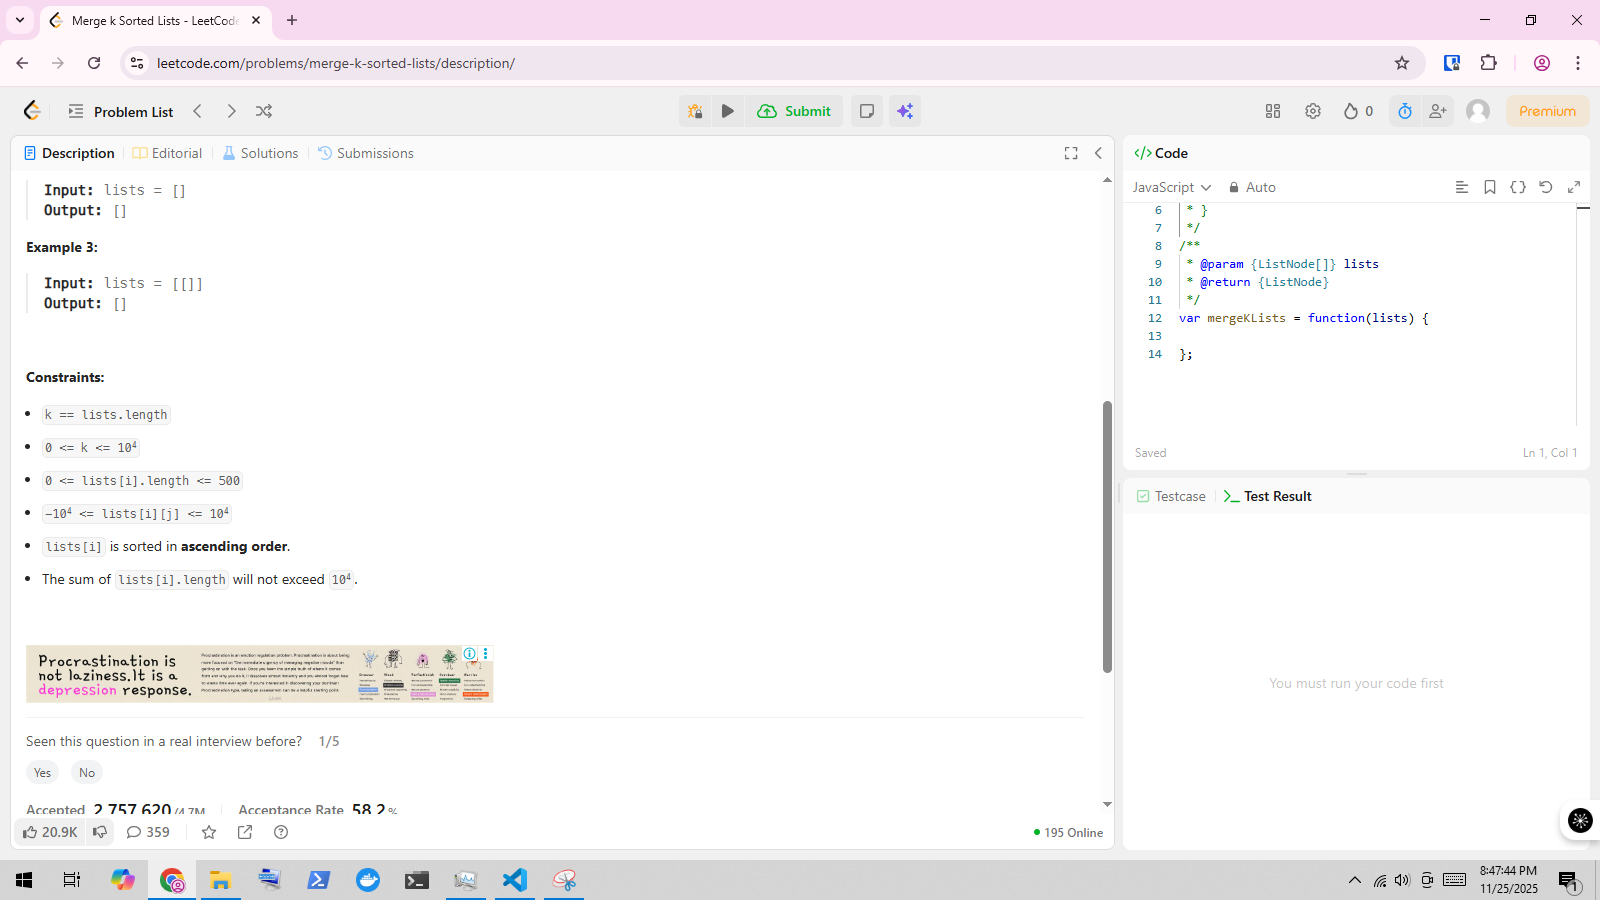
Task: Switch to the Testcase tab
Action: pyautogui.click(x=1171, y=496)
